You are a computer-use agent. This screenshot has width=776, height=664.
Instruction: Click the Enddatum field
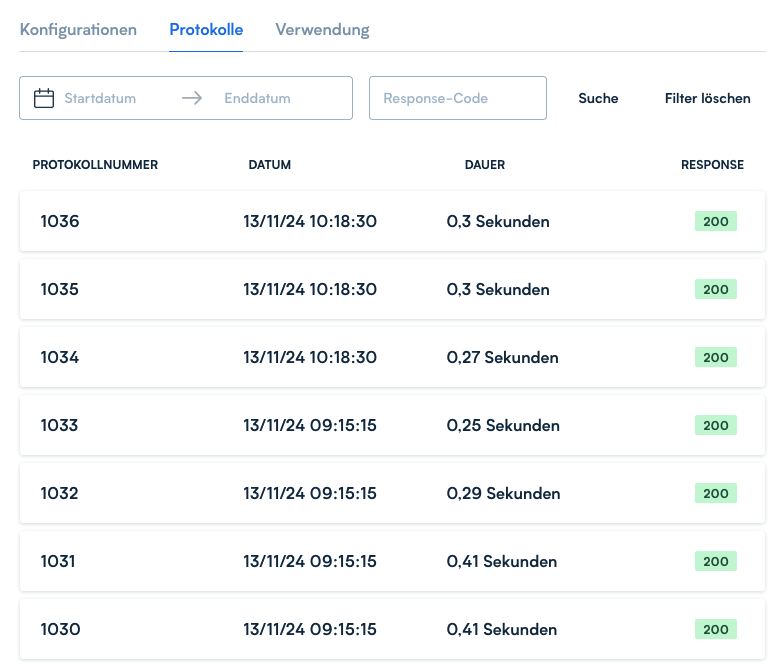coord(257,98)
